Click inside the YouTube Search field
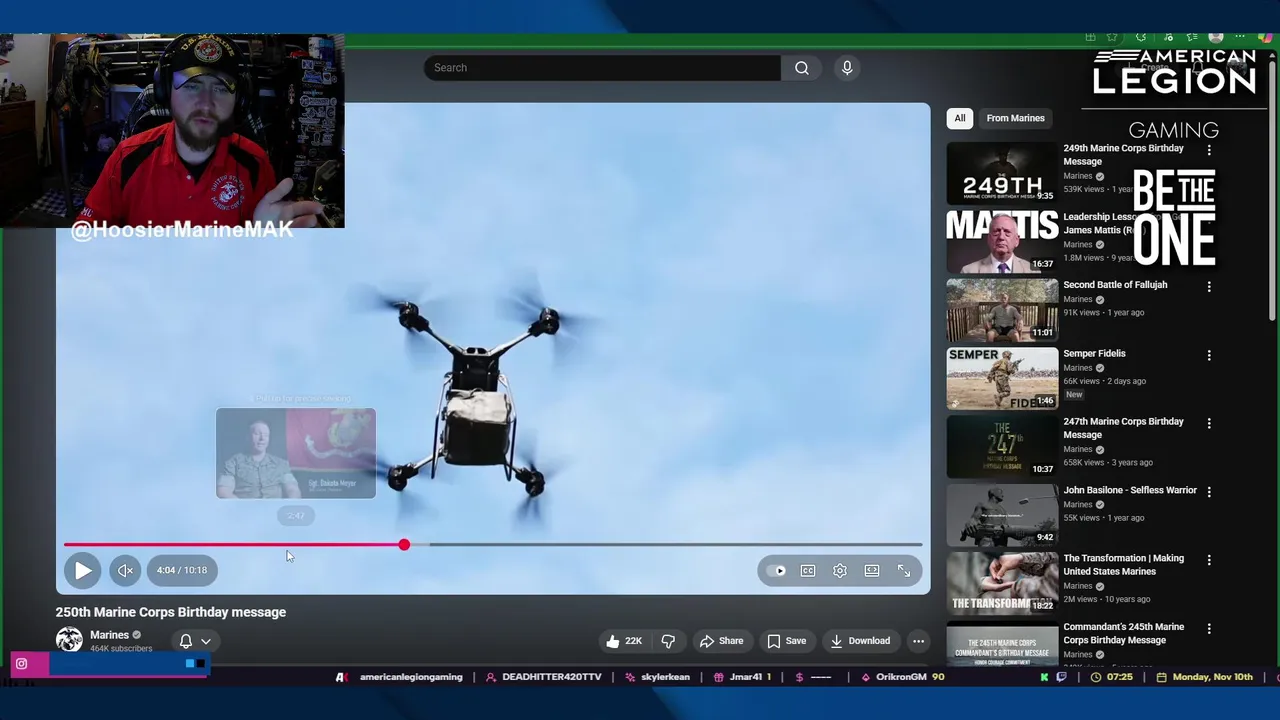Screen dimensions: 1280x720 [602, 68]
